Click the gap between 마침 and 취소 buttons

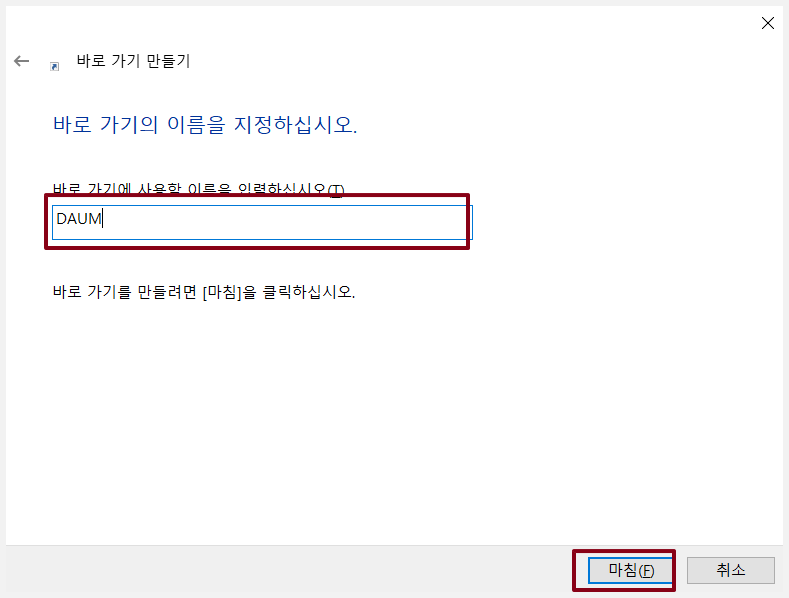(x=680, y=570)
